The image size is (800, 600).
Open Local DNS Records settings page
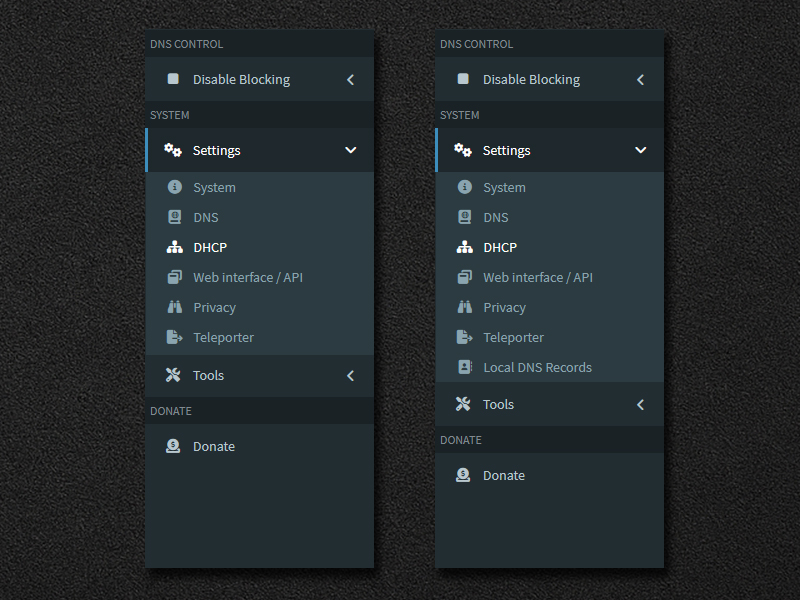coord(537,367)
